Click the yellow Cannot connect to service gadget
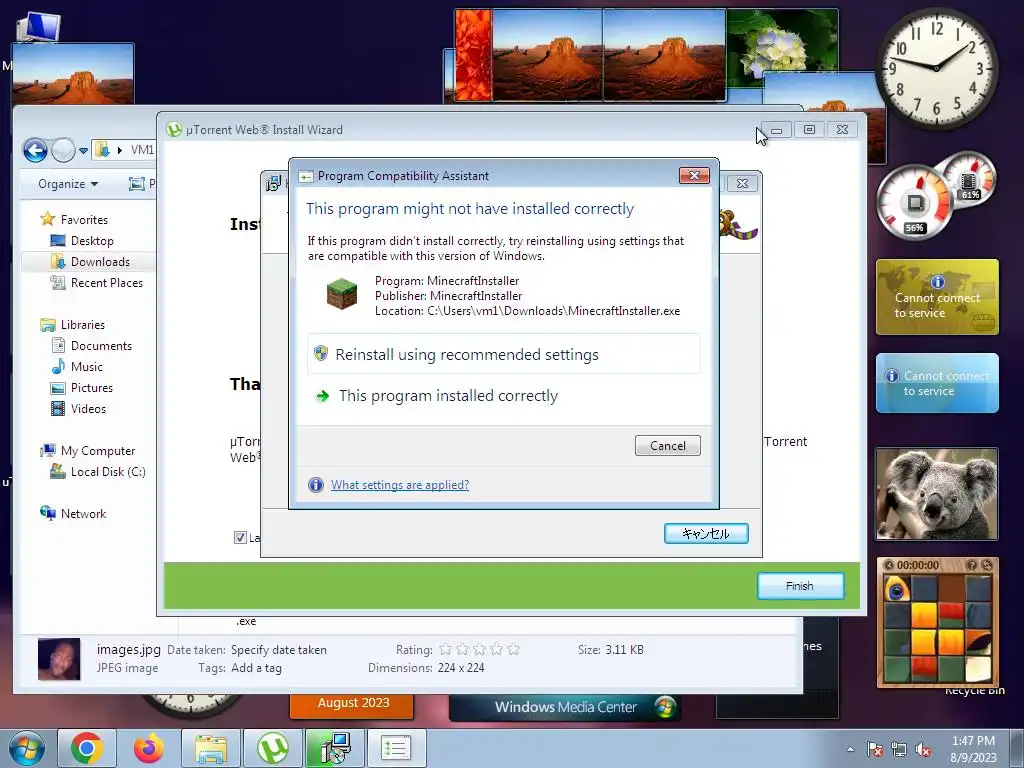The width and height of the screenshot is (1024, 768). [x=937, y=297]
